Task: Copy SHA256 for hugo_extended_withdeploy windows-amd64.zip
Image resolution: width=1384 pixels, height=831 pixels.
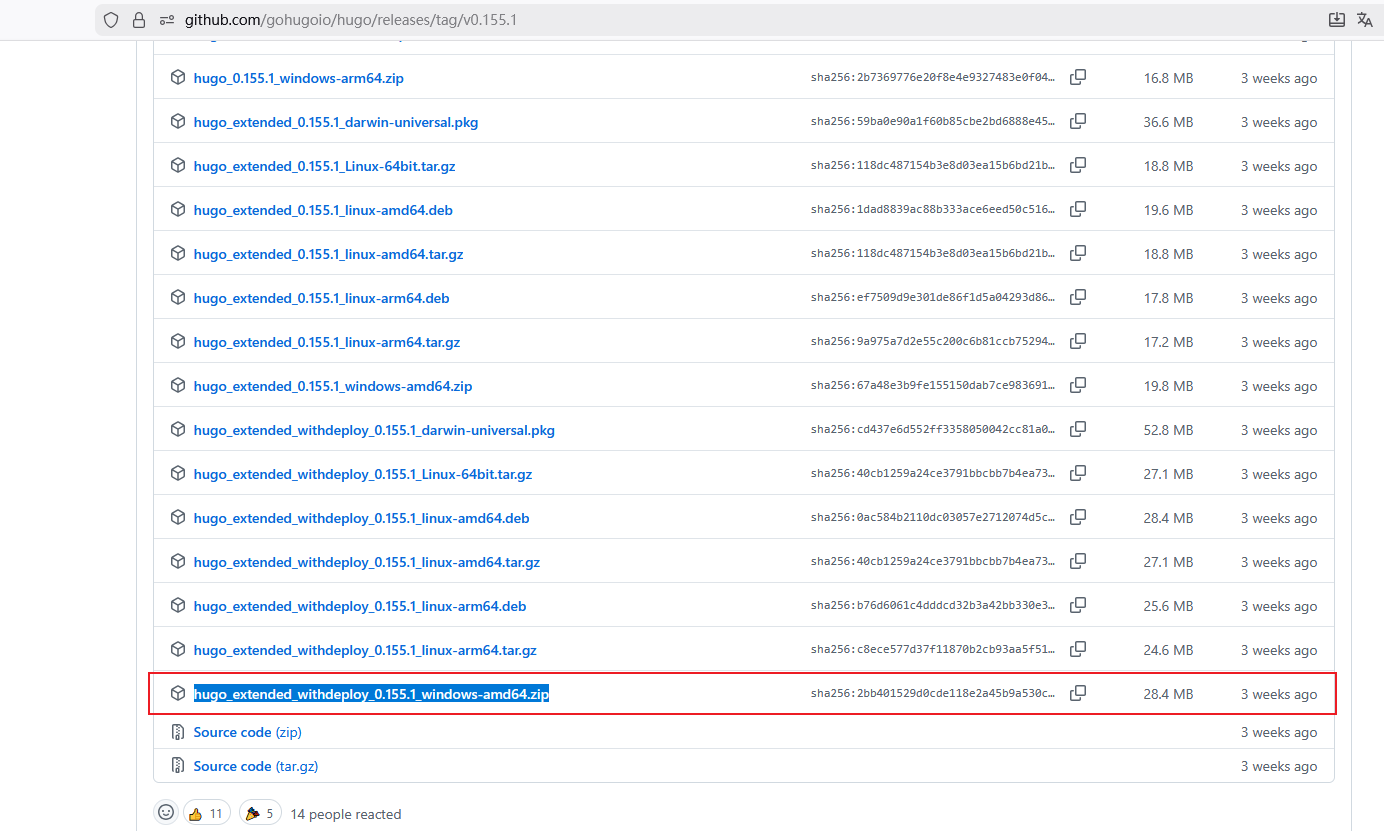Action: [1078, 694]
